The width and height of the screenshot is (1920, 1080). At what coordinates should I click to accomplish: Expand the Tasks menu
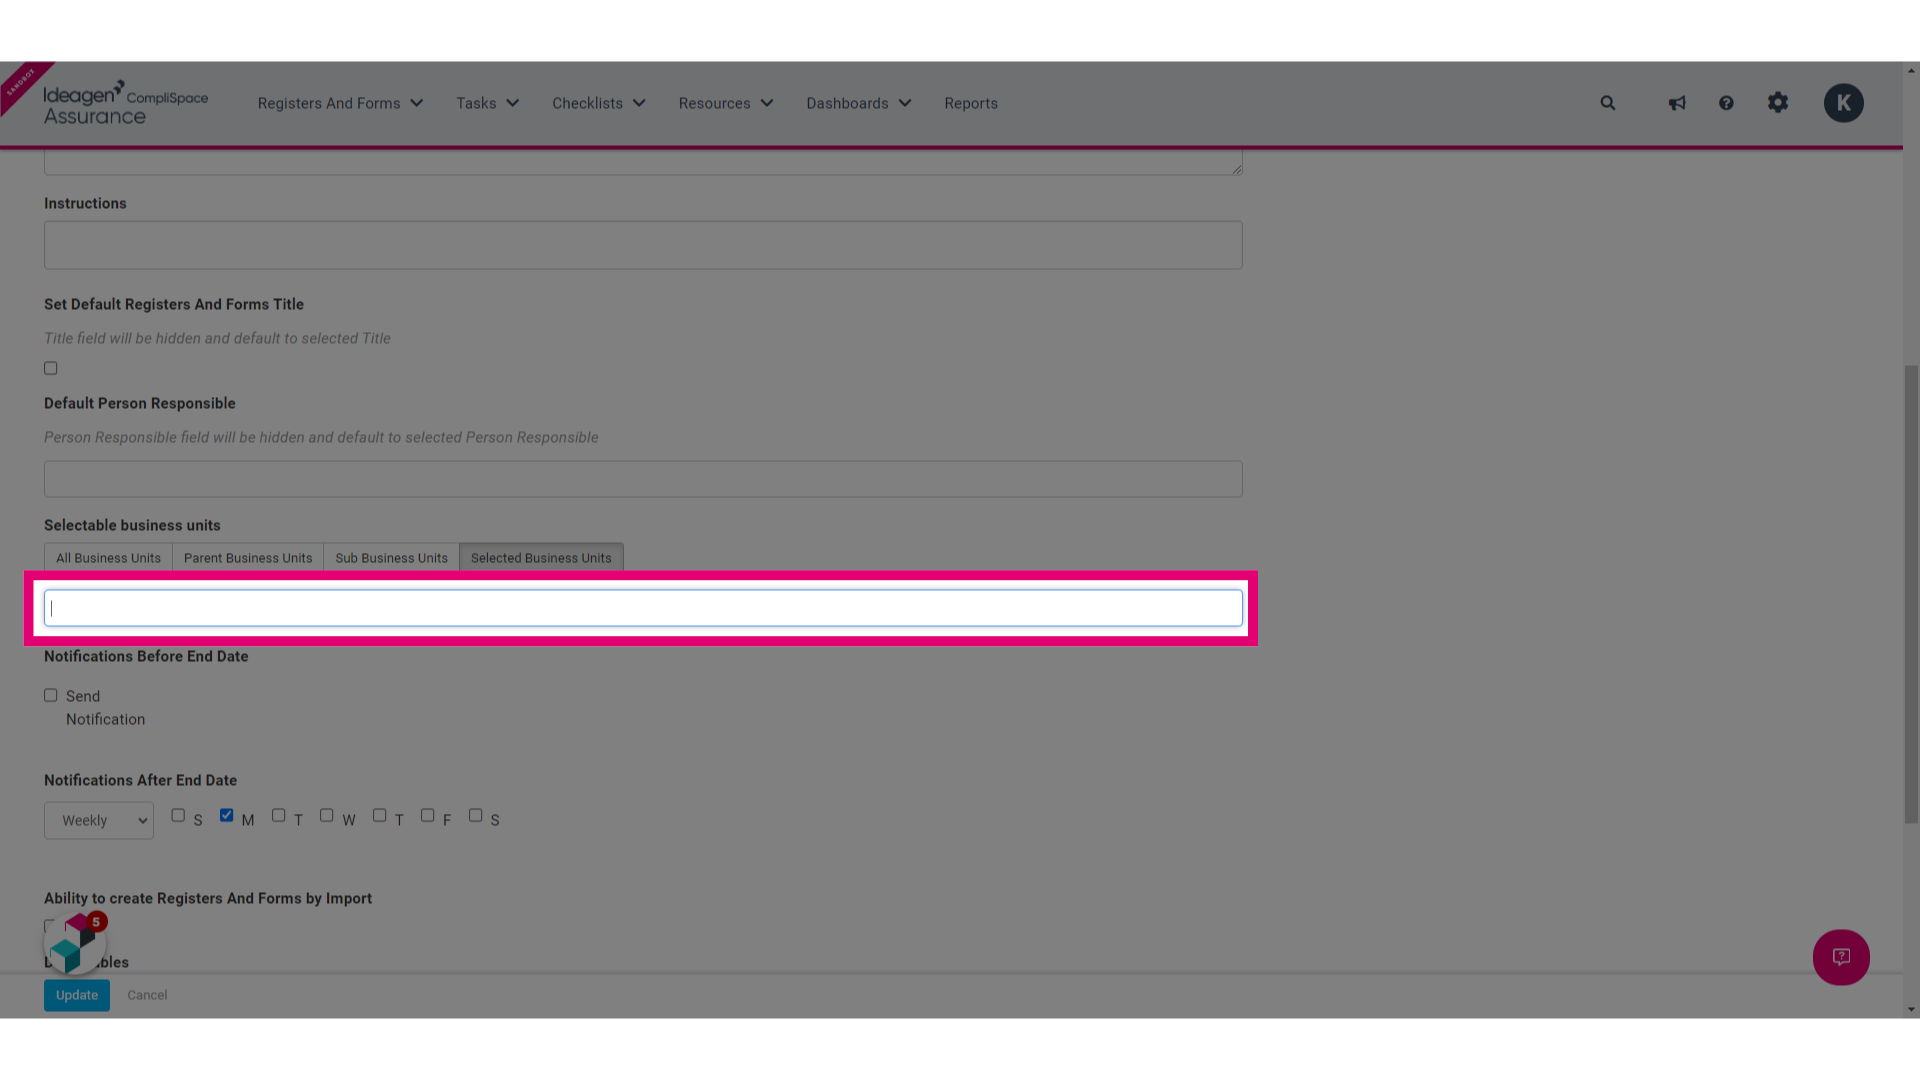tap(487, 103)
